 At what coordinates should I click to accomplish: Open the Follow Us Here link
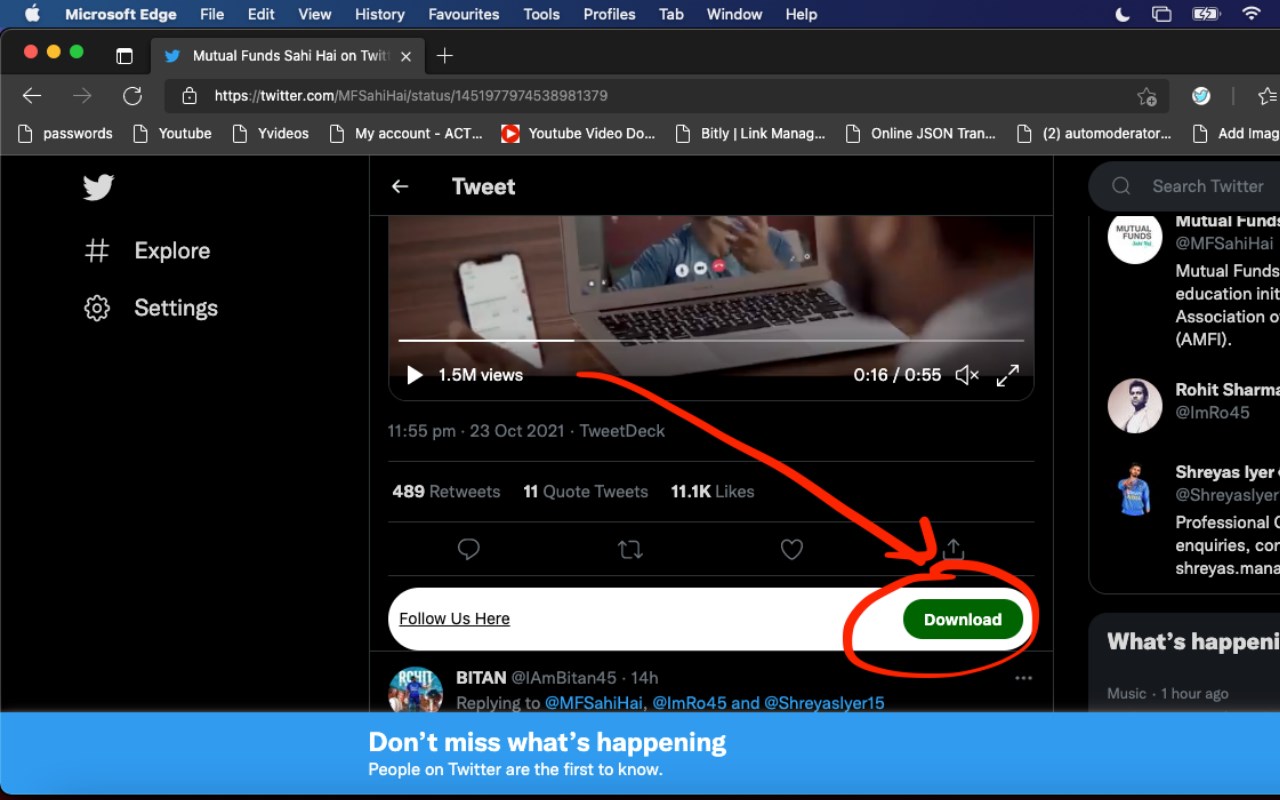(x=454, y=619)
